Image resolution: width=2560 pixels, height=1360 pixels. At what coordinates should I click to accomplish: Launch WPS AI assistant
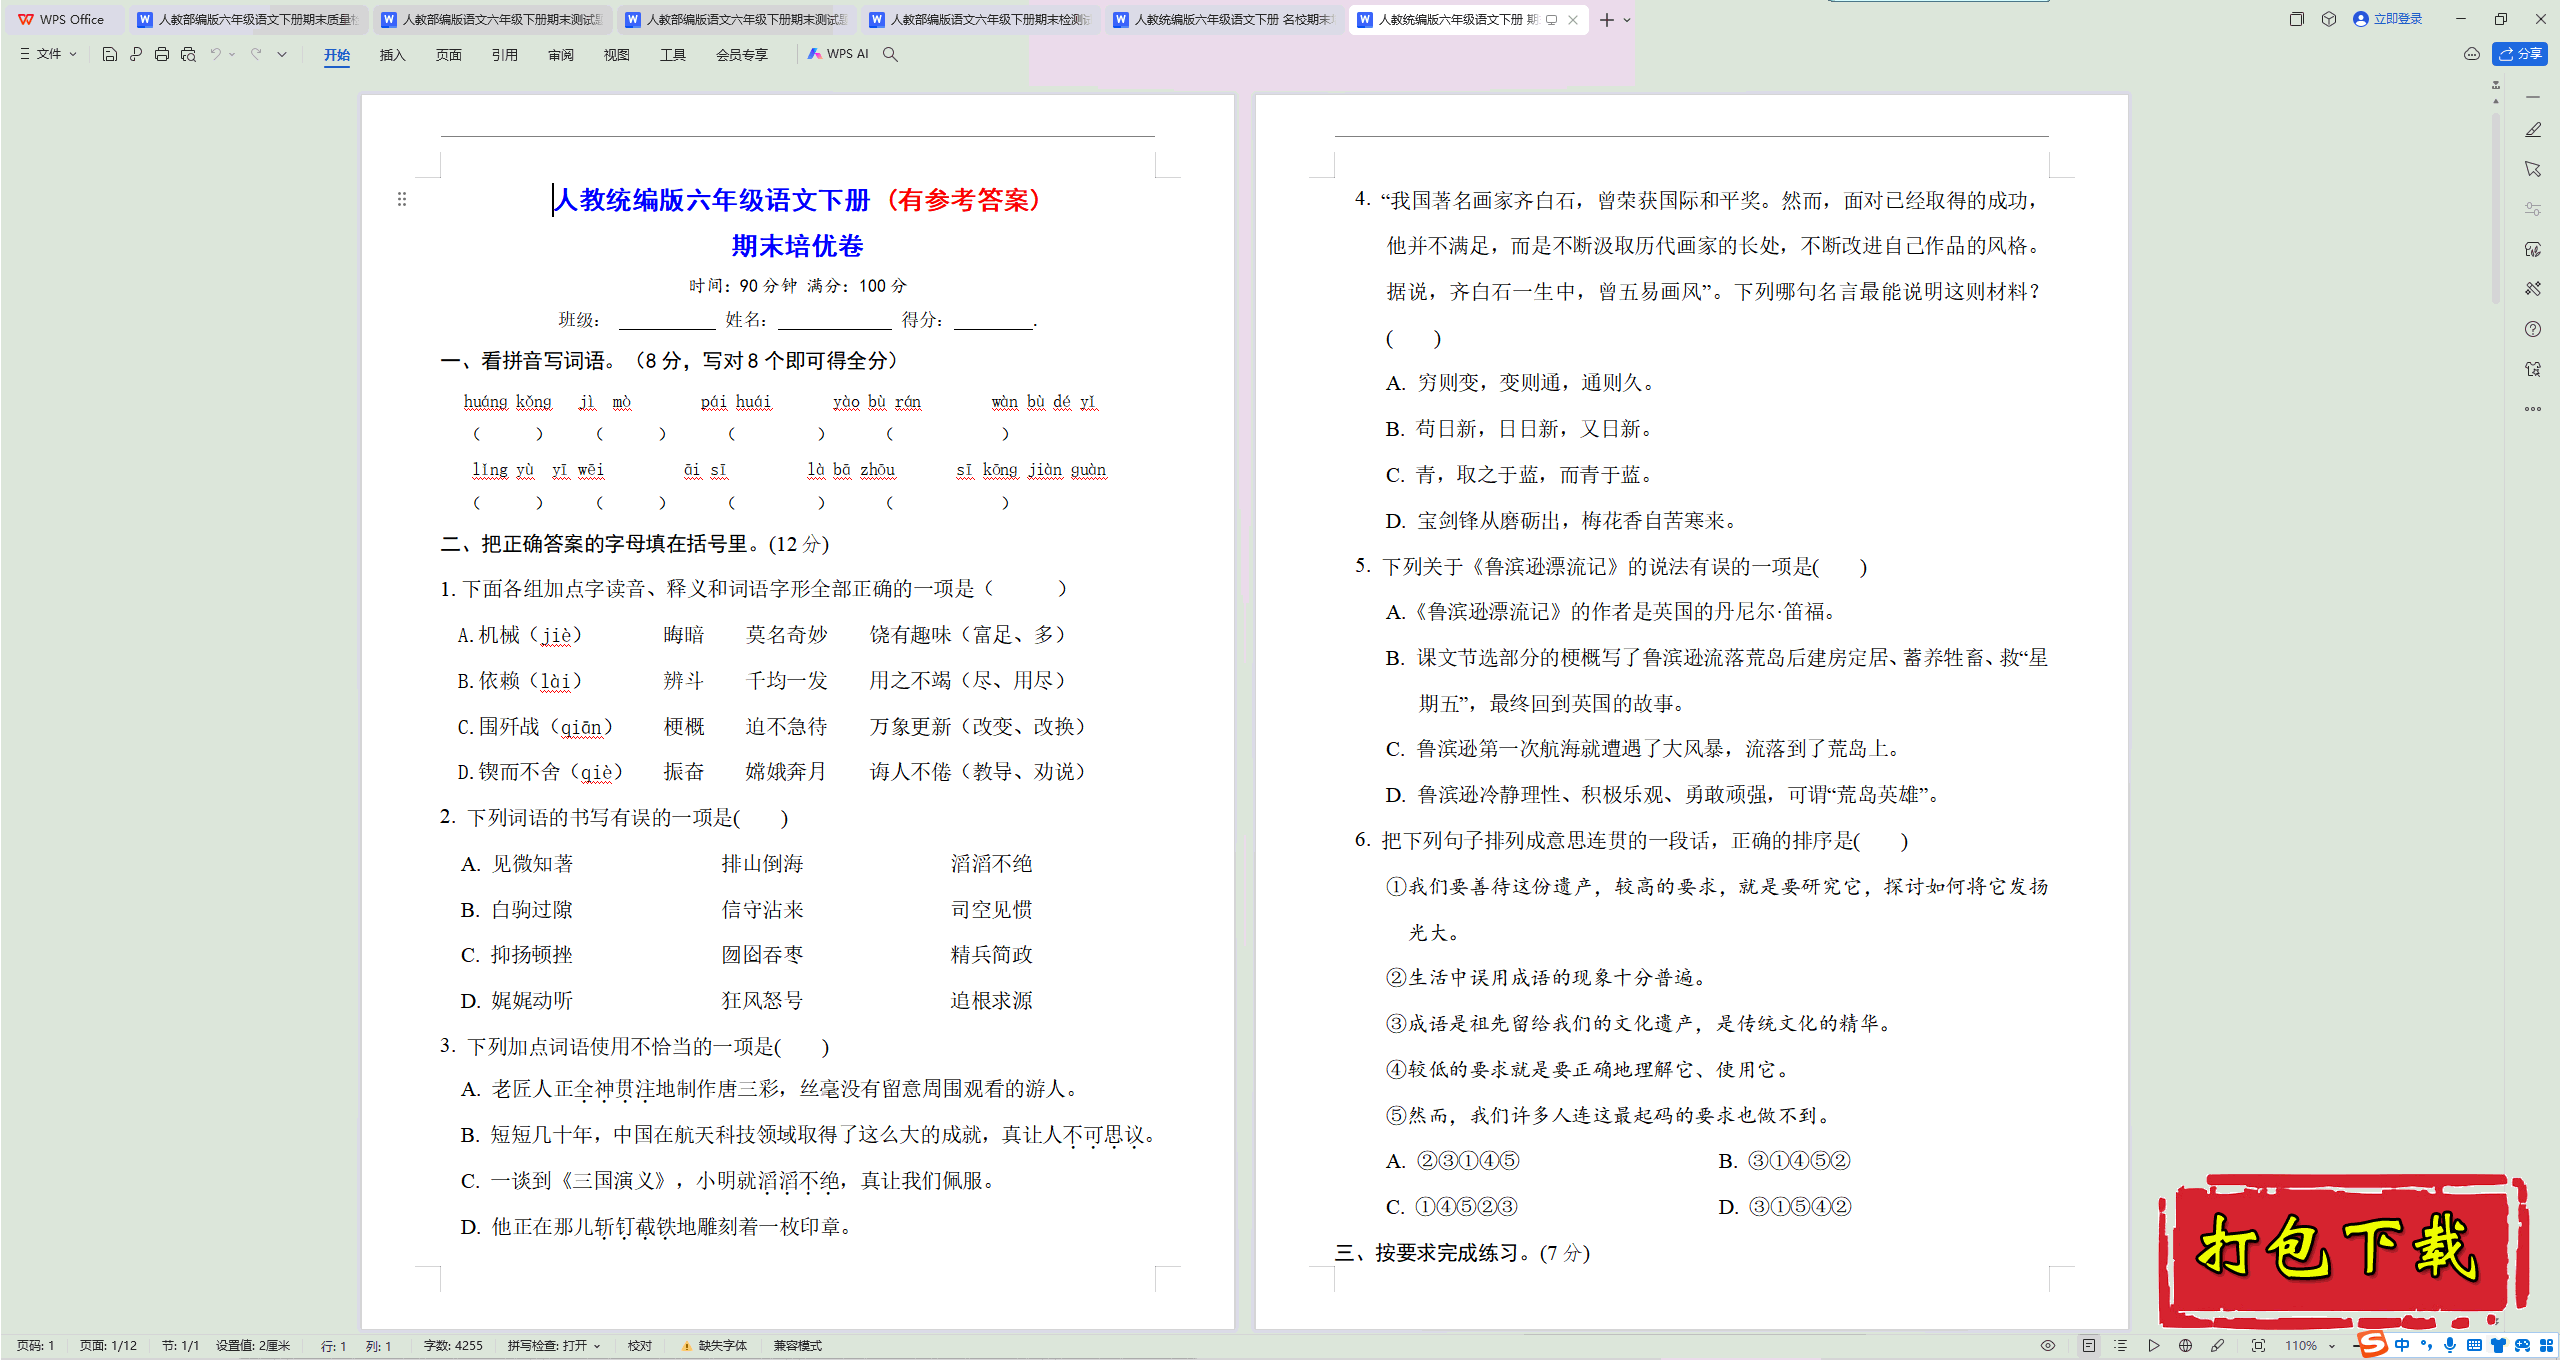tap(838, 54)
